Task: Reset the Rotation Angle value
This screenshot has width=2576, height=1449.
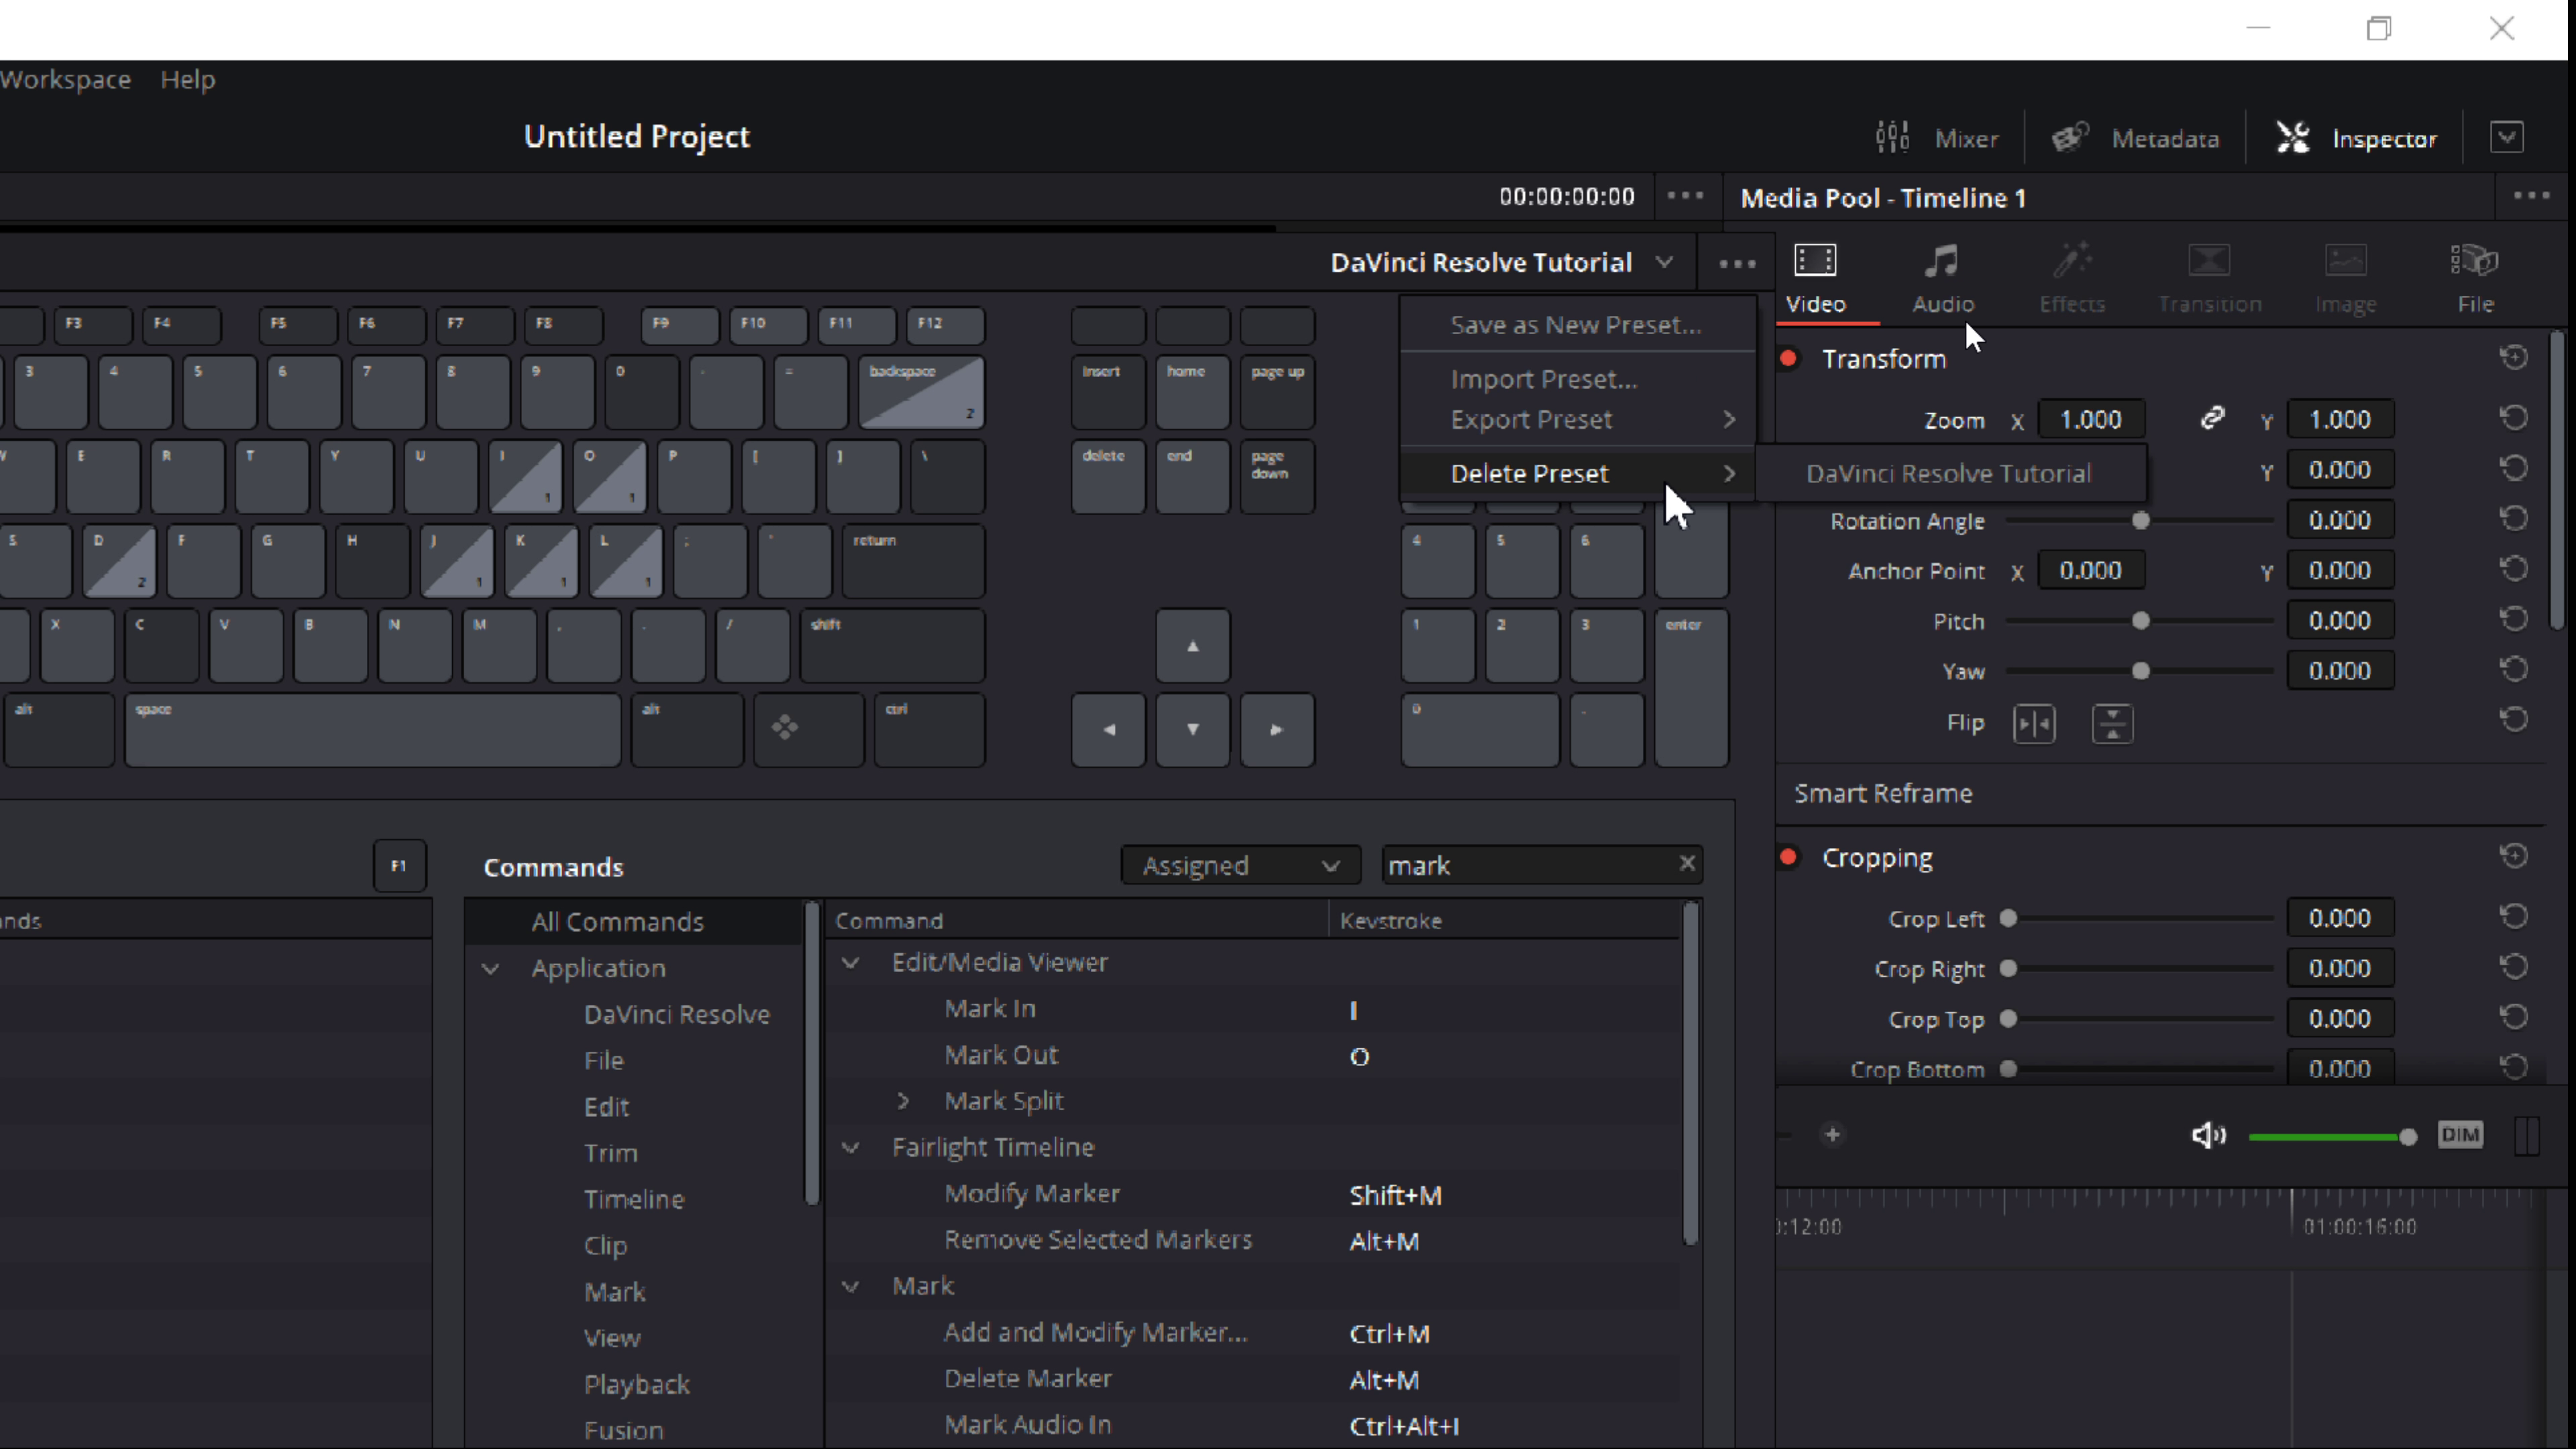Action: click(2513, 519)
